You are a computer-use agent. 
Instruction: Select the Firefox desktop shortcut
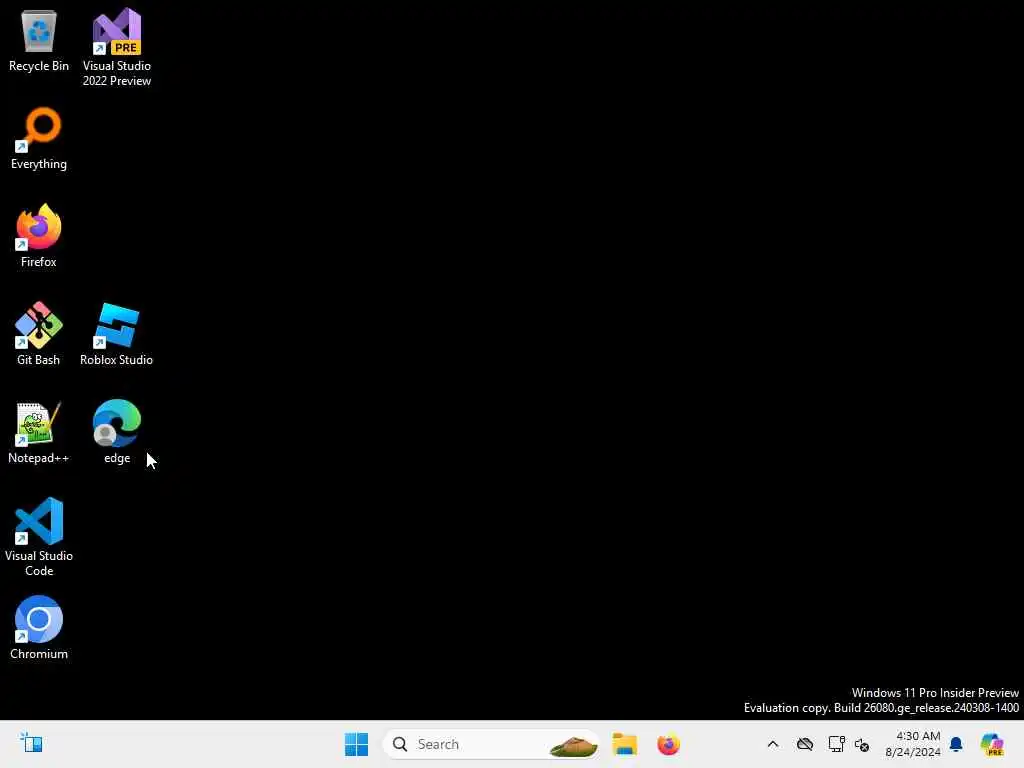coord(39,236)
